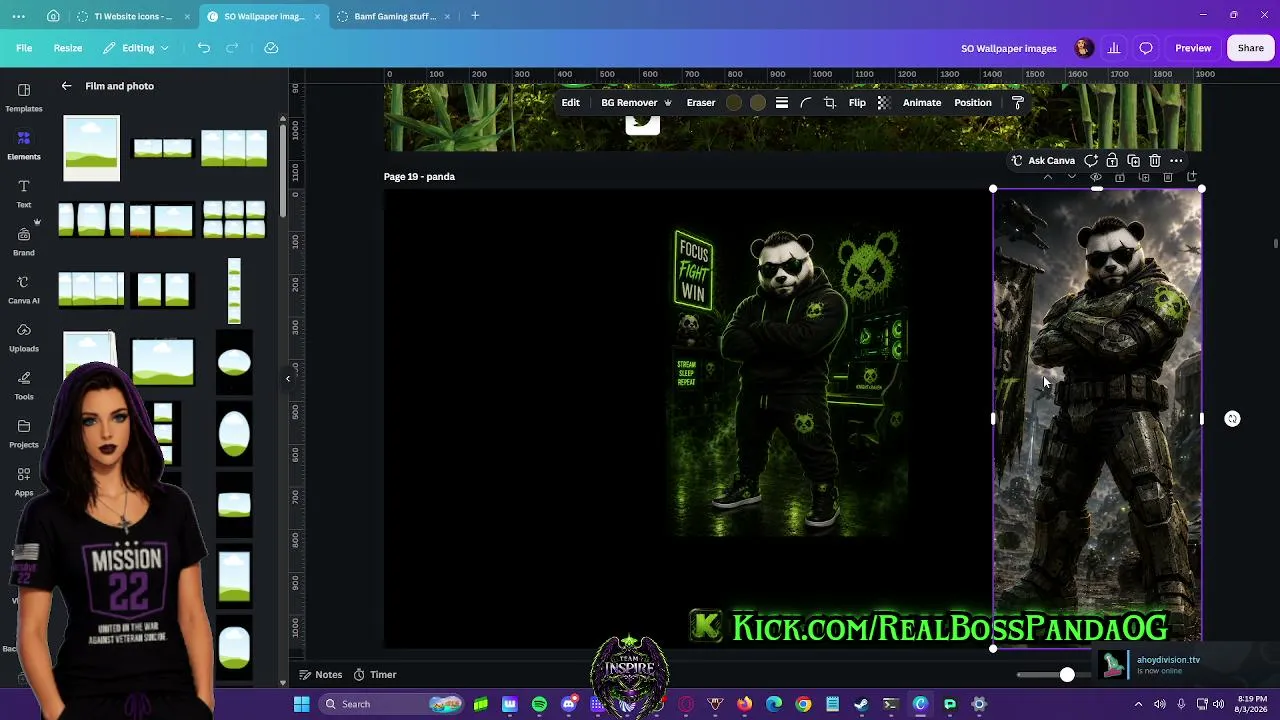Open the Uploads panel
This screenshot has width=1280, height=720.
pyautogui.click(x=24, y=336)
